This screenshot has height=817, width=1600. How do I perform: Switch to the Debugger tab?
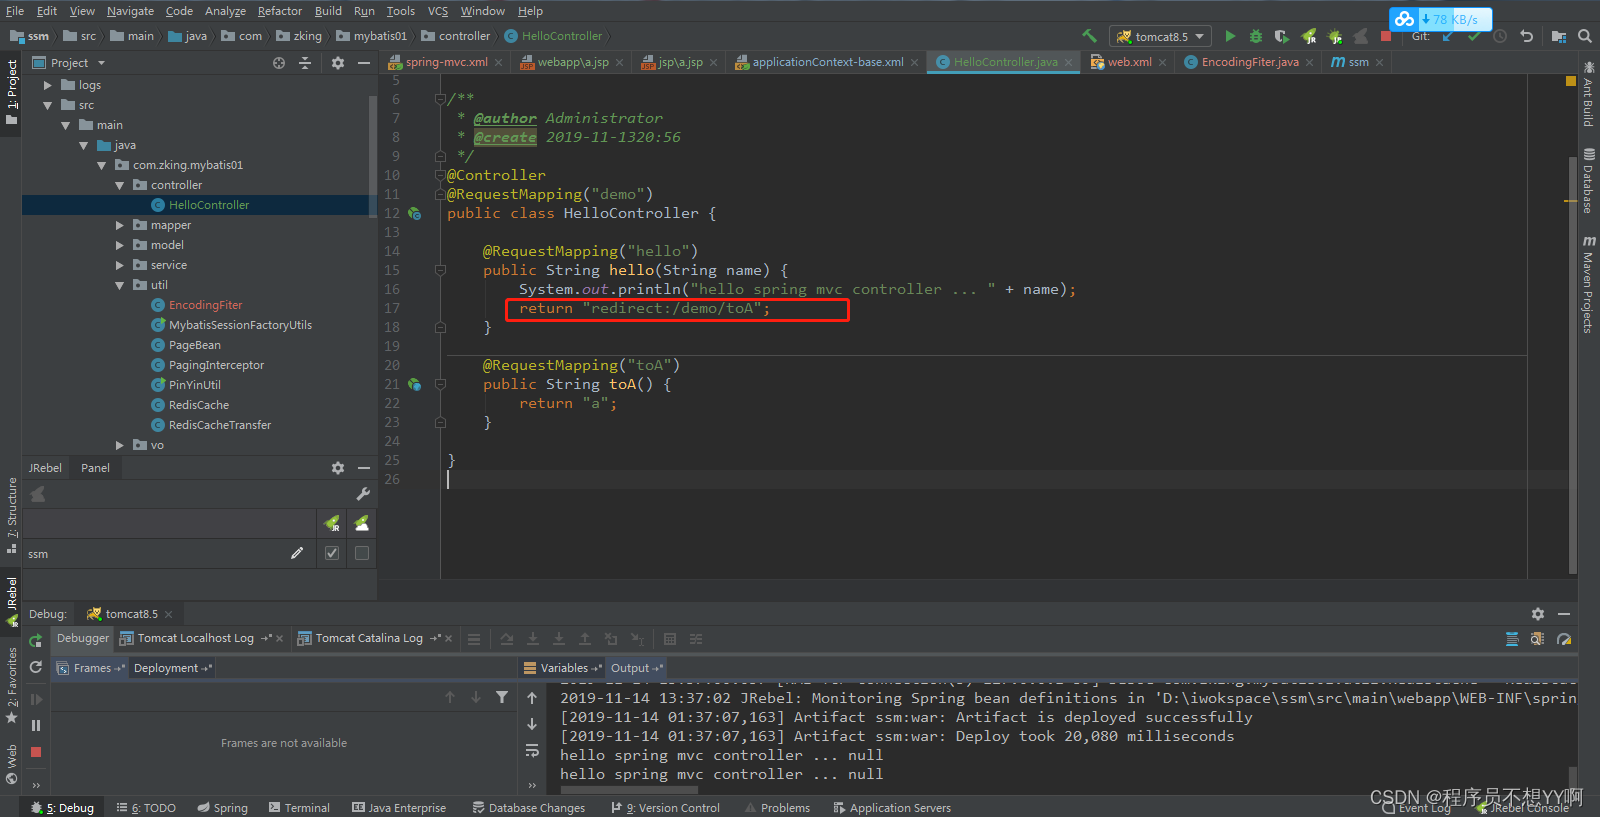(x=82, y=638)
